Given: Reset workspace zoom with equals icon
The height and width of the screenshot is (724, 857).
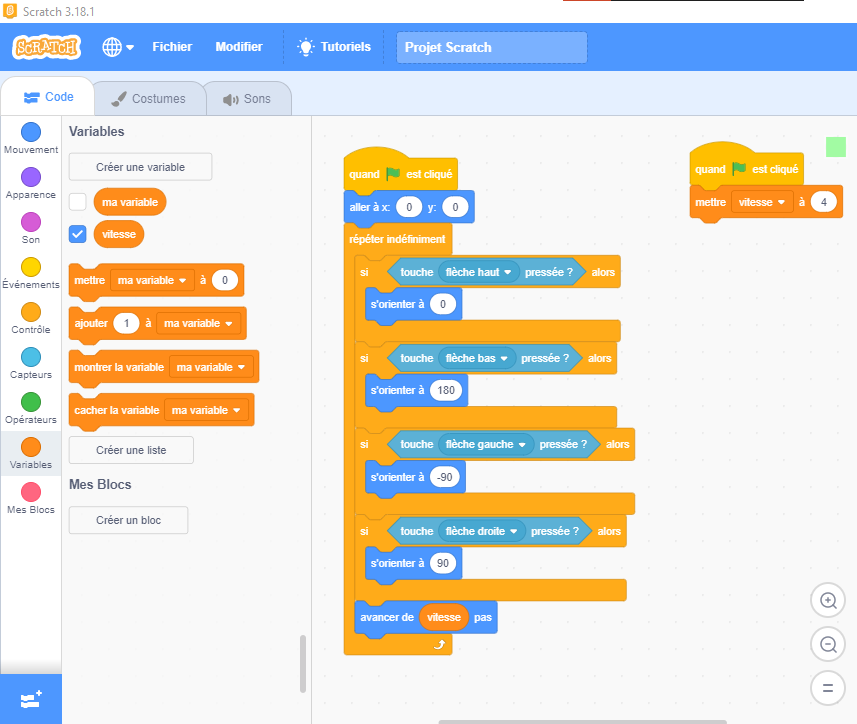Looking at the screenshot, I should click(x=827, y=688).
